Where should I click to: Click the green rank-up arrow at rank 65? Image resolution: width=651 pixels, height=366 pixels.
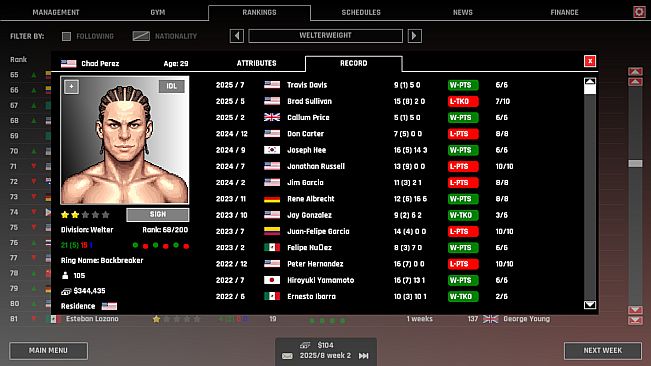(x=34, y=75)
